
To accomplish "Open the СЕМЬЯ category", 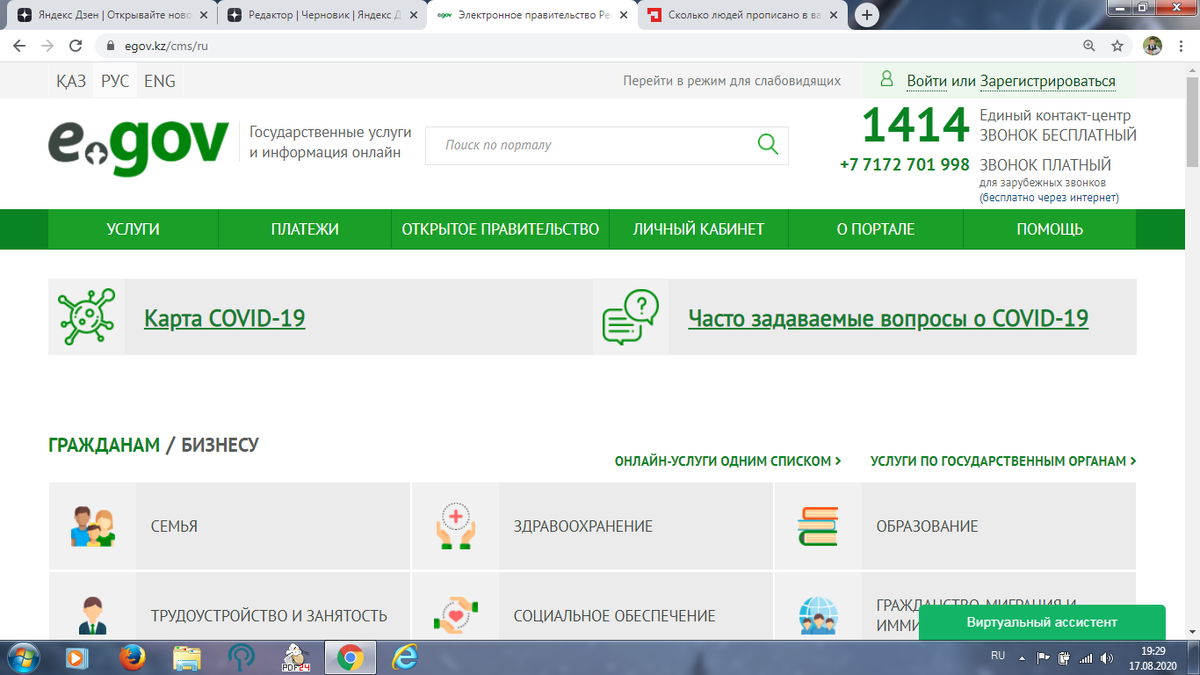I will pyautogui.click(x=229, y=526).
